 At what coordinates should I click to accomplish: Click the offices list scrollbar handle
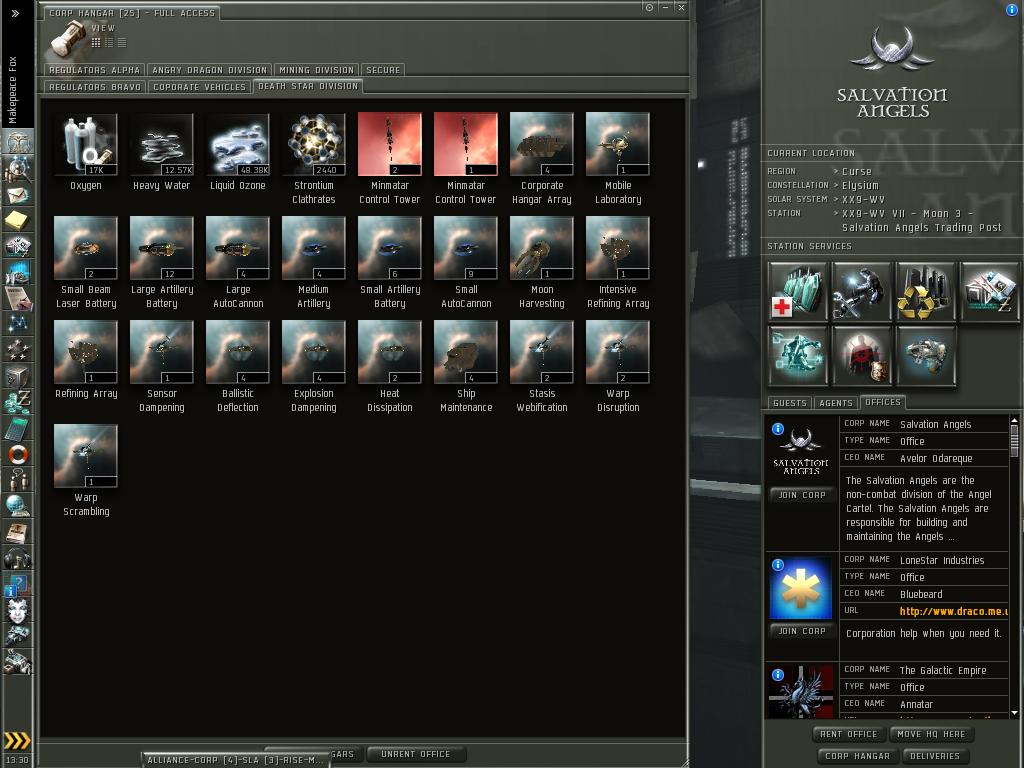[x=1014, y=440]
